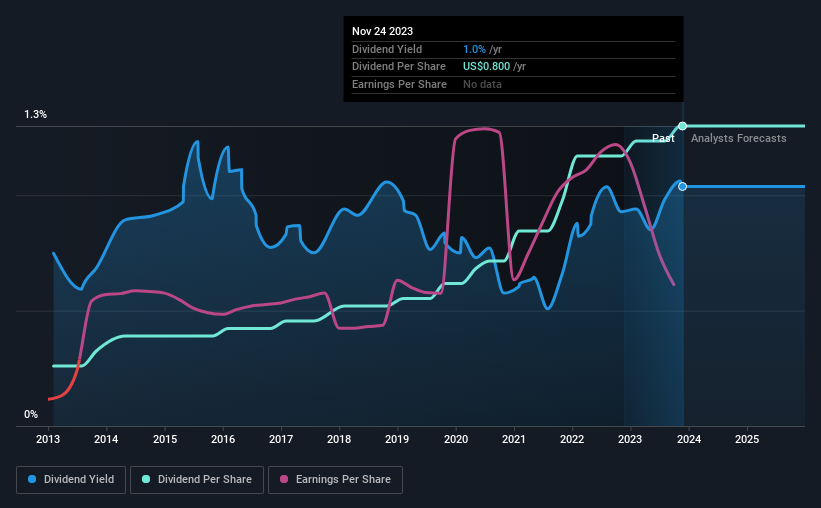Click the Analysts Forecasts label
Image resolution: width=821 pixels, height=508 pixels.
click(x=738, y=138)
